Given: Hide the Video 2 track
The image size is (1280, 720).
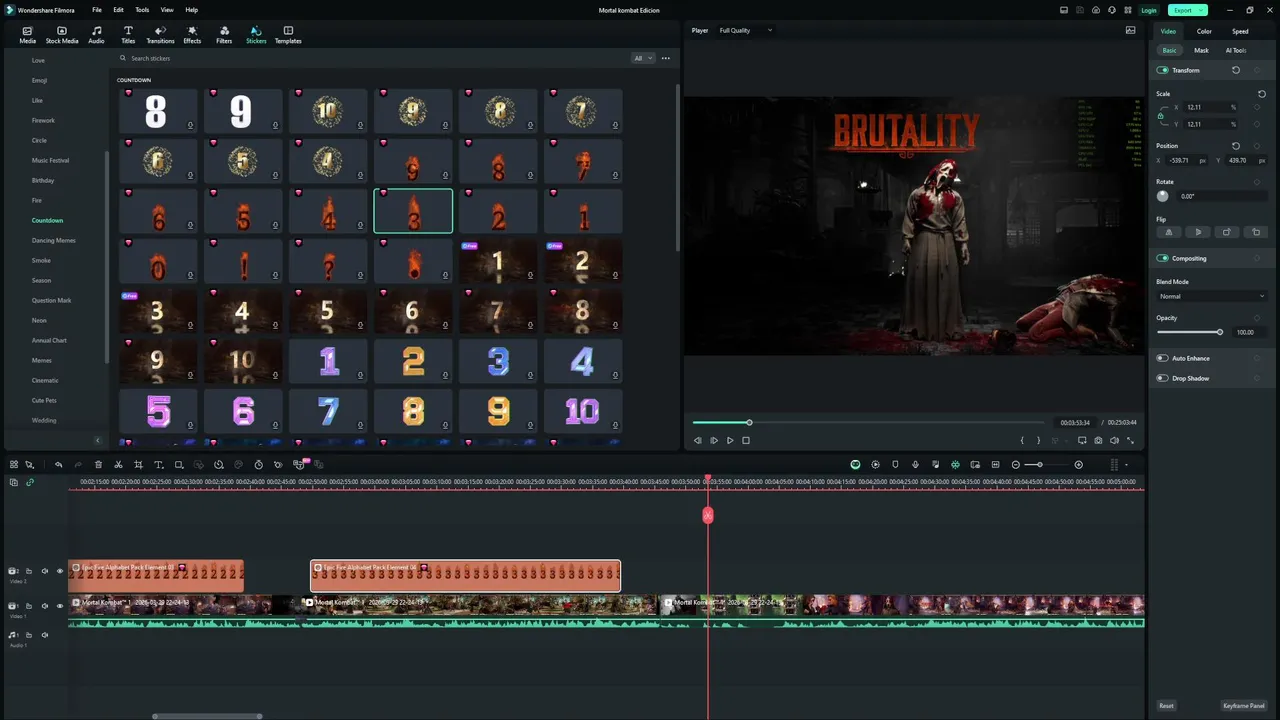Looking at the screenshot, I should [60, 571].
